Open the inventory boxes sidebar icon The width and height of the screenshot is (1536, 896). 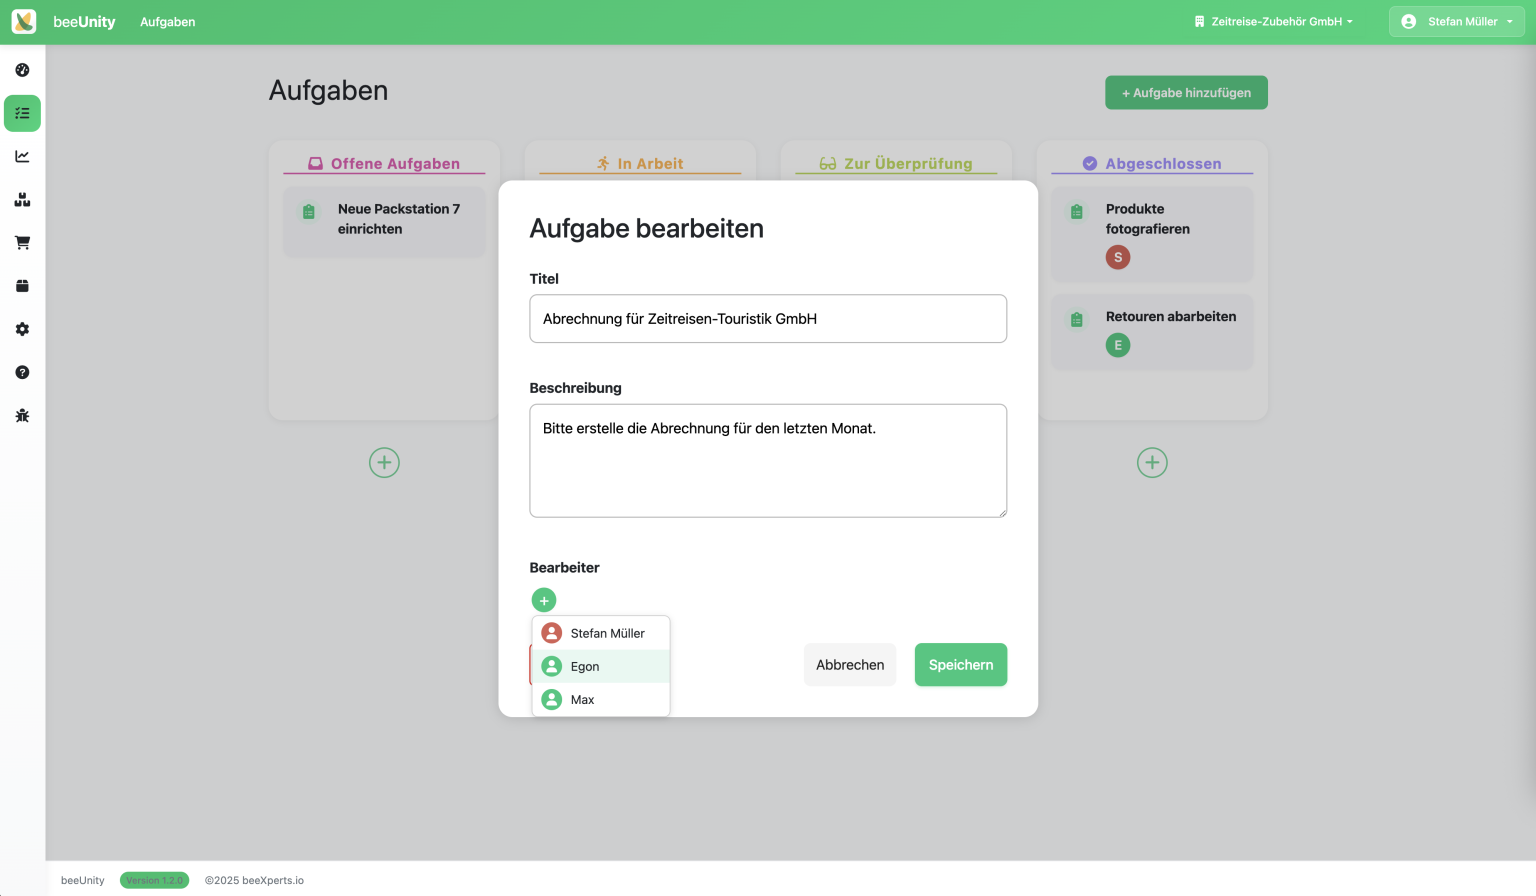point(22,200)
